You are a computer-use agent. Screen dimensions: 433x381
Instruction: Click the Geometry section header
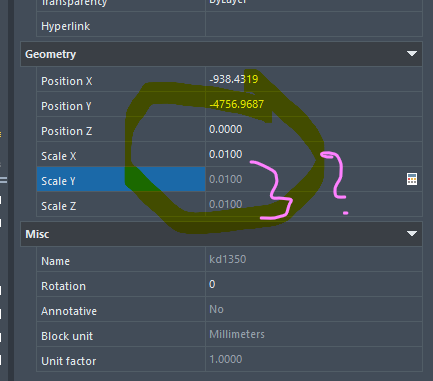(x=221, y=54)
